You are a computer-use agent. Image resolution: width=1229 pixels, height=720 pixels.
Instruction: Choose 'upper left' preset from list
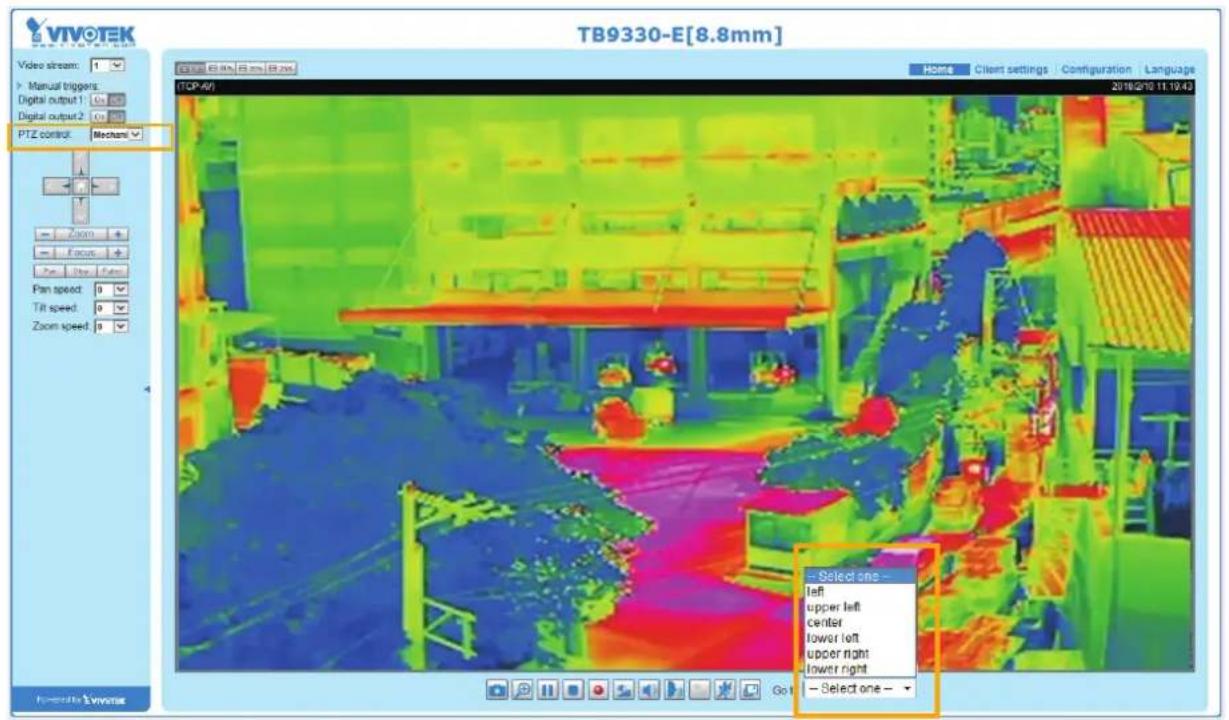859,607
